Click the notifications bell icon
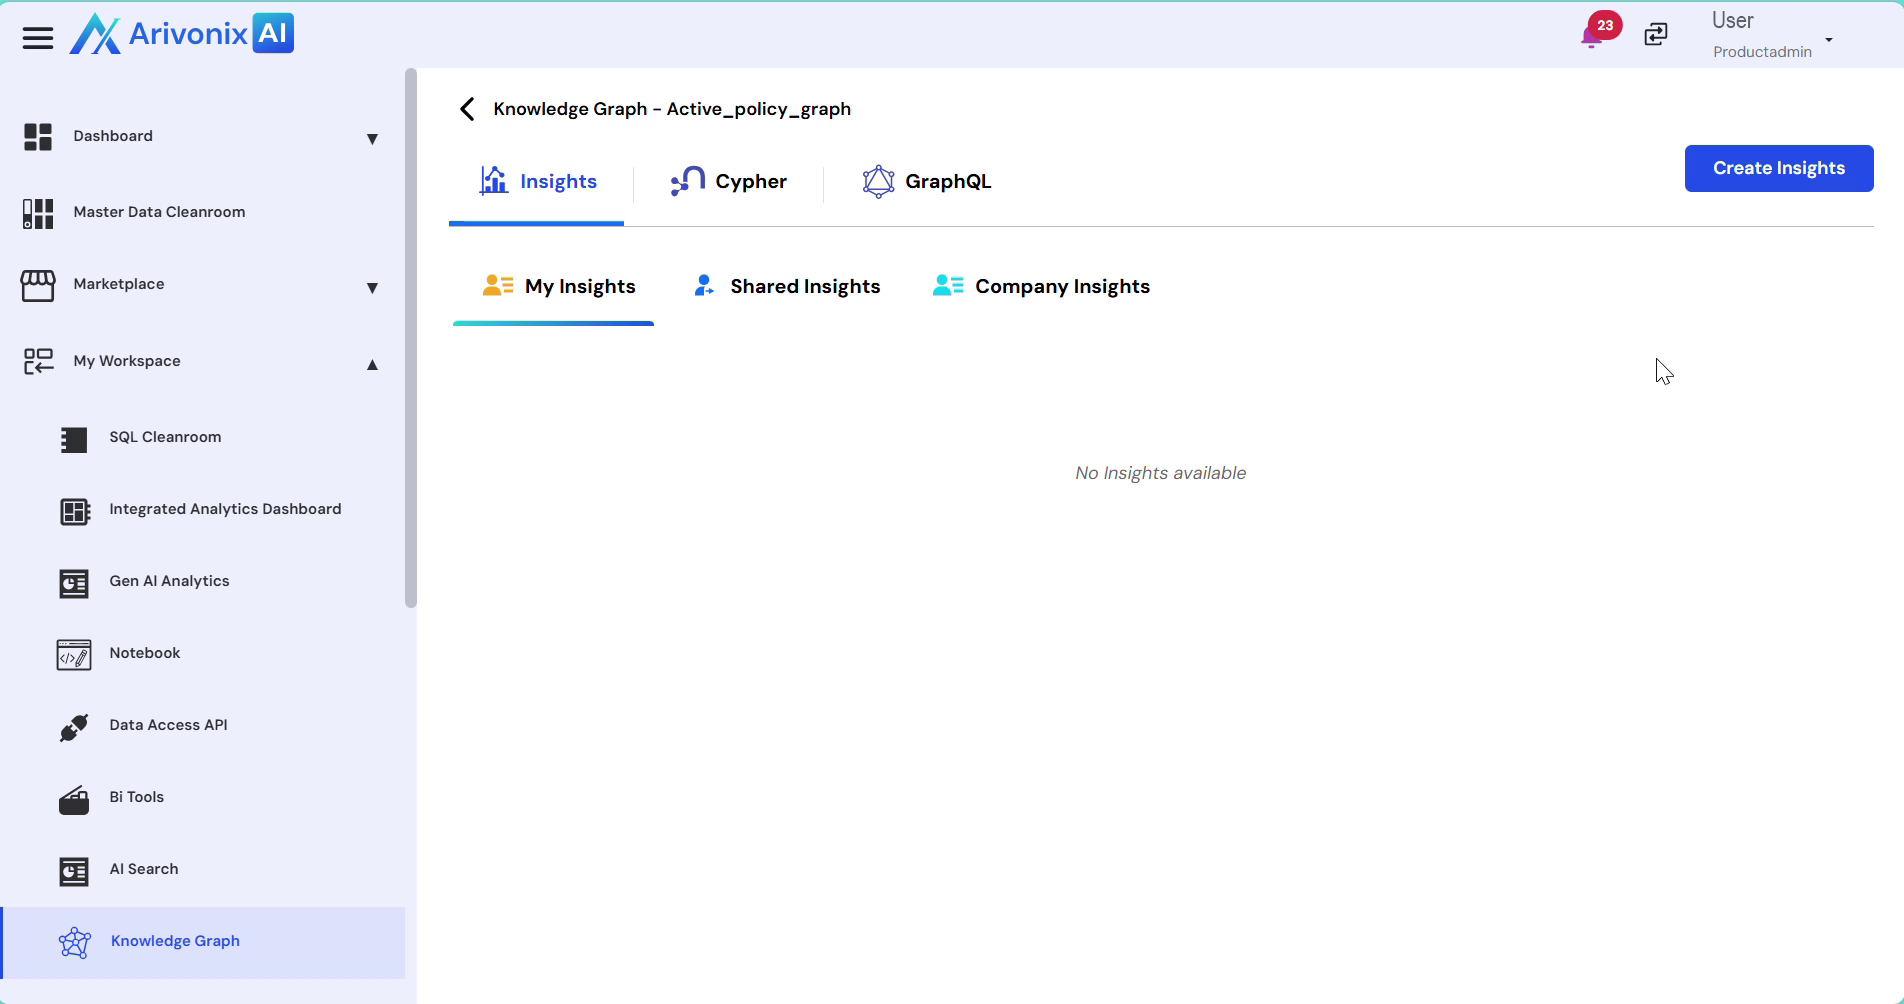The image size is (1904, 1004). click(x=1590, y=37)
